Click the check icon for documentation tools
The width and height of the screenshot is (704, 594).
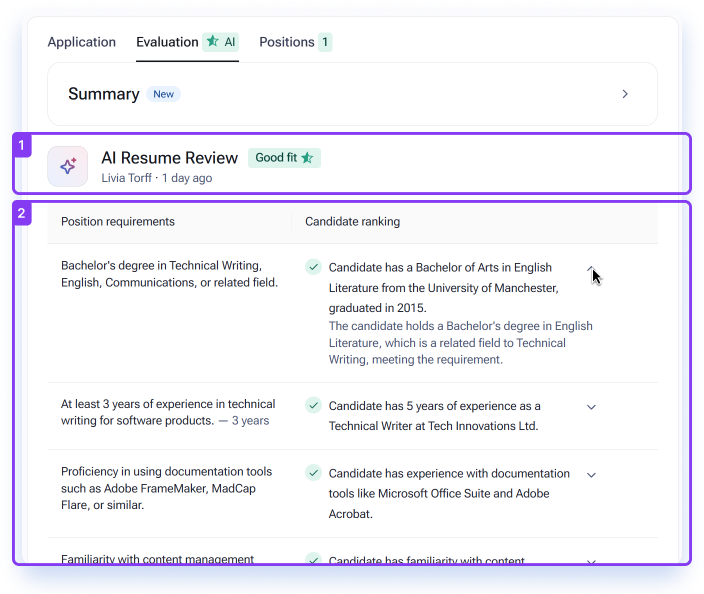click(x=313, y=473)
